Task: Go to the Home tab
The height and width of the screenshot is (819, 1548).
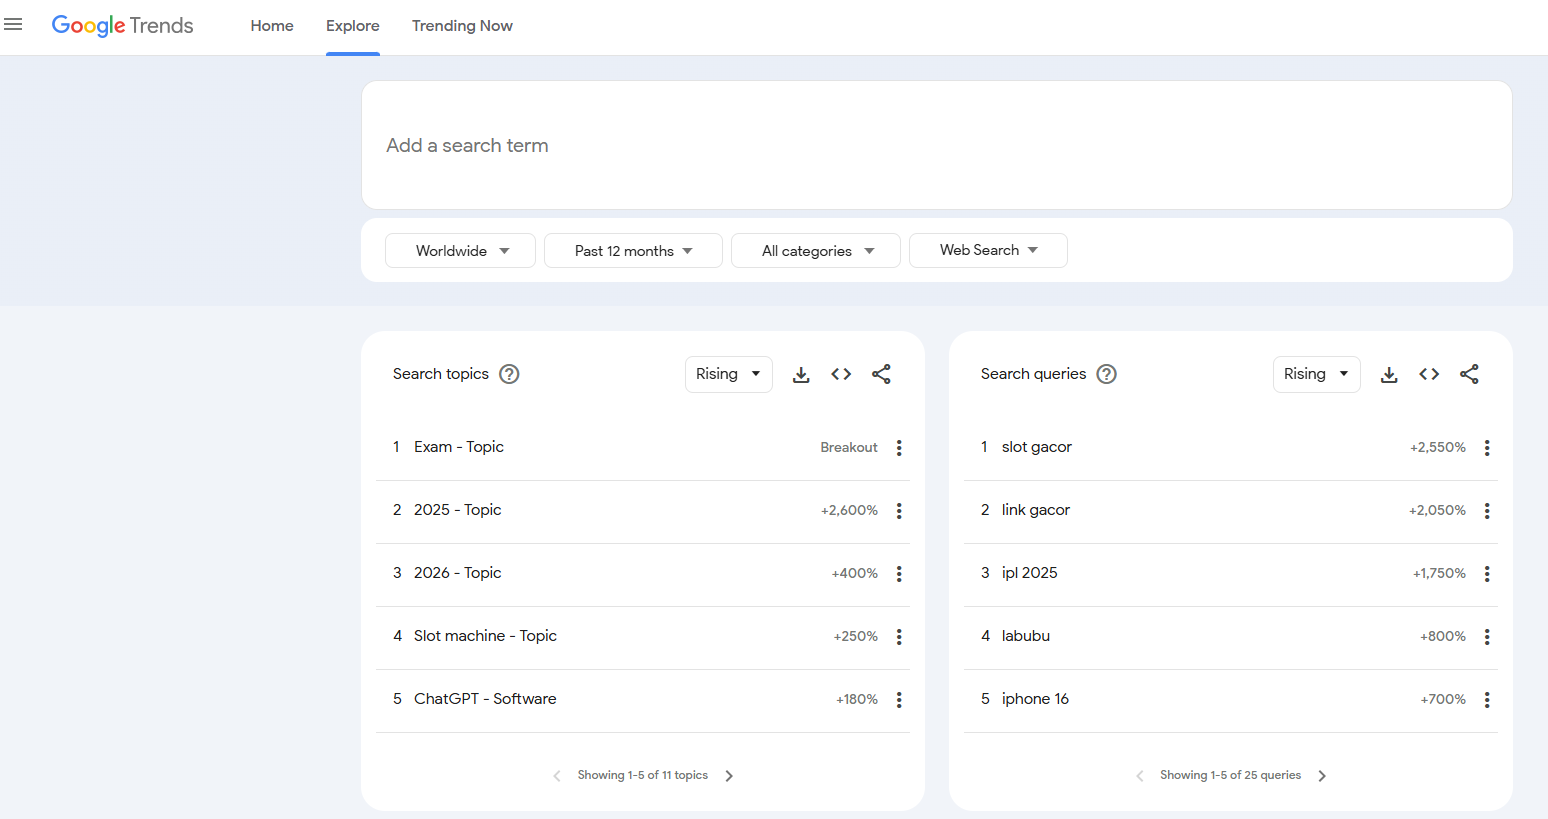Action: pyautogui.click(x=272, y=26)
